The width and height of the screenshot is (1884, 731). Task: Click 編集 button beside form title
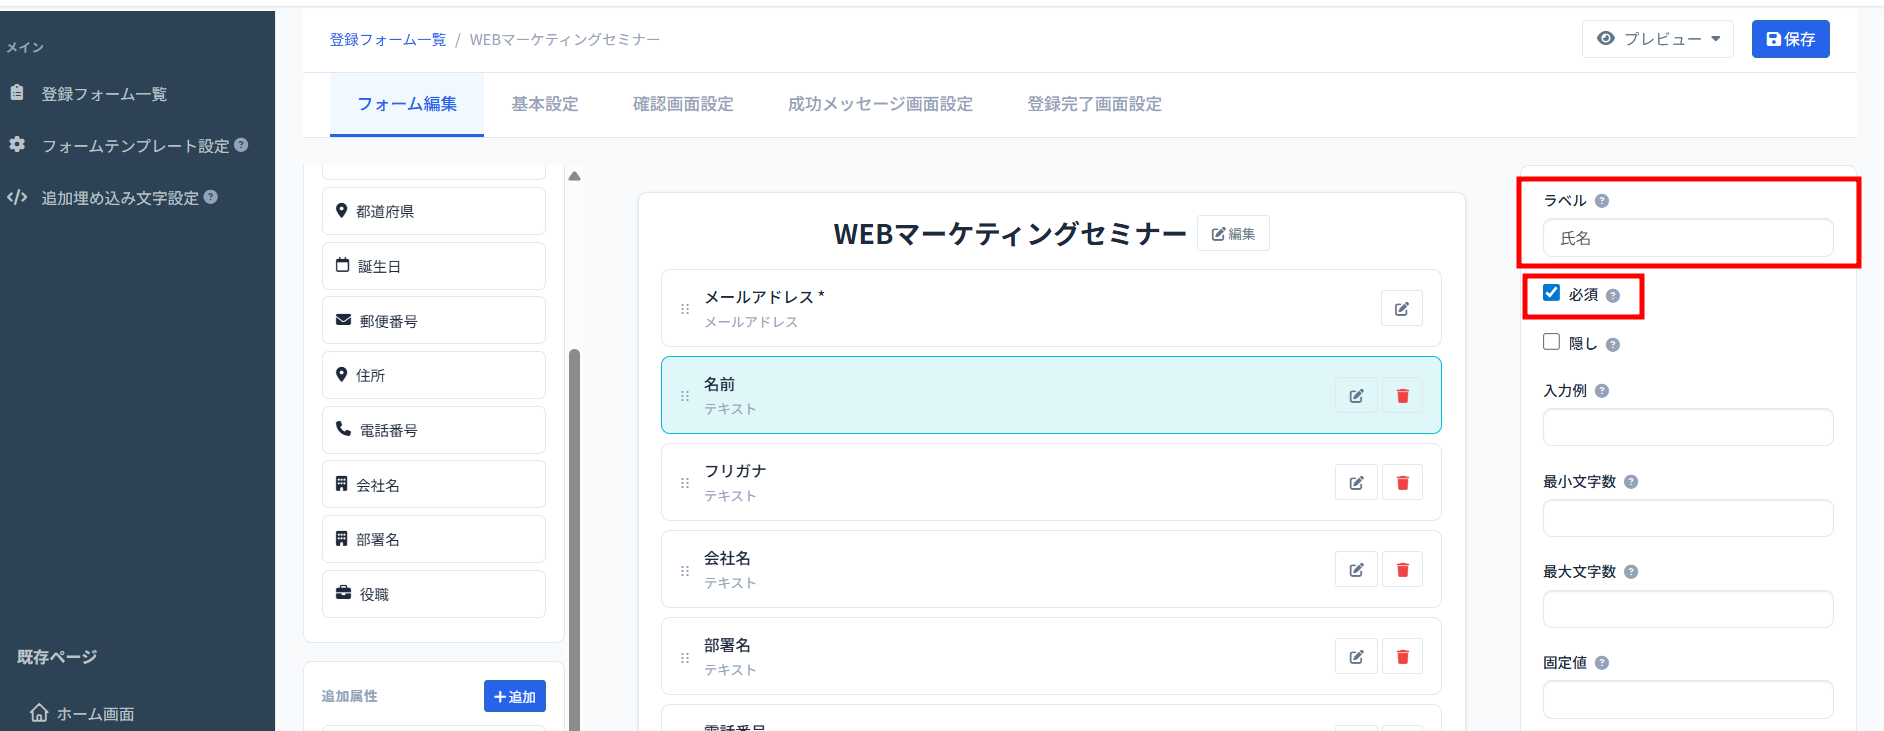(x=1233, y=234)
